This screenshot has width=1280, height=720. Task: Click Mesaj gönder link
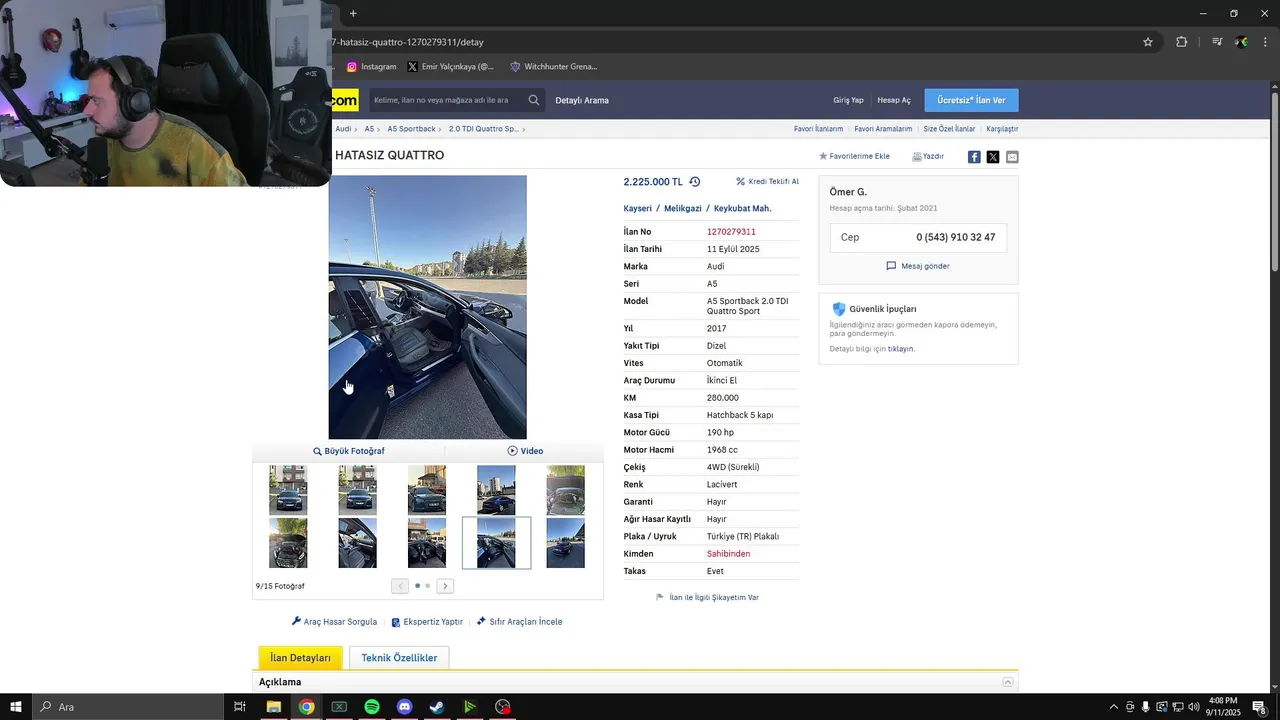(918, 266)
